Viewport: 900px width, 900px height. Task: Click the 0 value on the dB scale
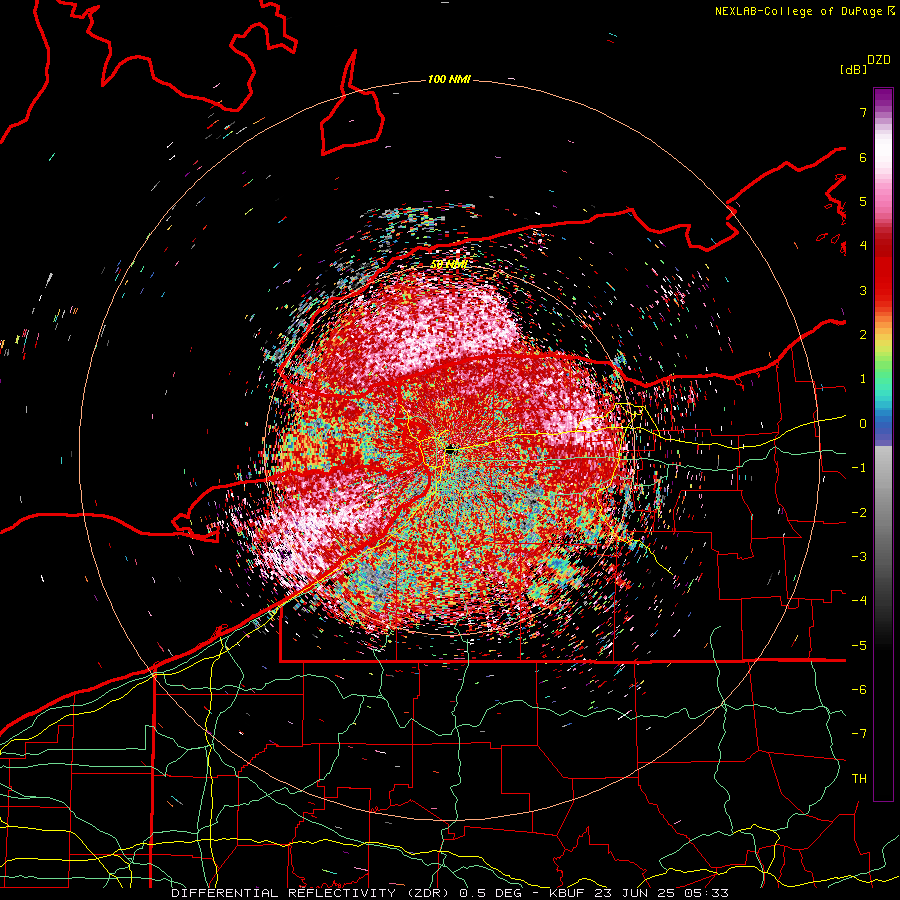coord(863,424)
